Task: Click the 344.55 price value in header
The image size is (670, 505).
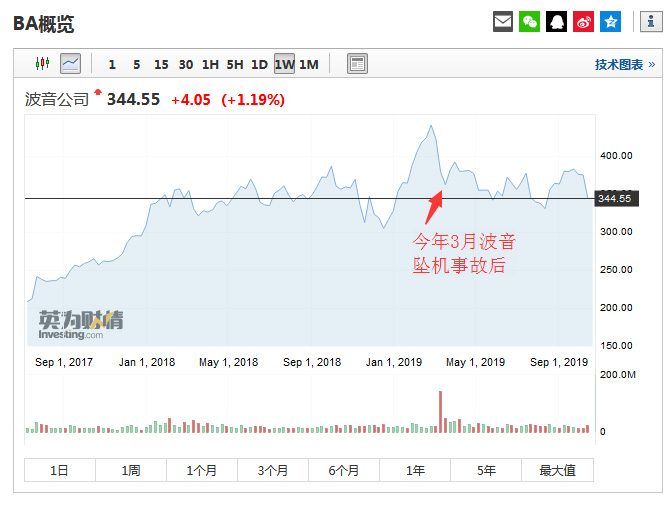Action: (x=133, y=99)
